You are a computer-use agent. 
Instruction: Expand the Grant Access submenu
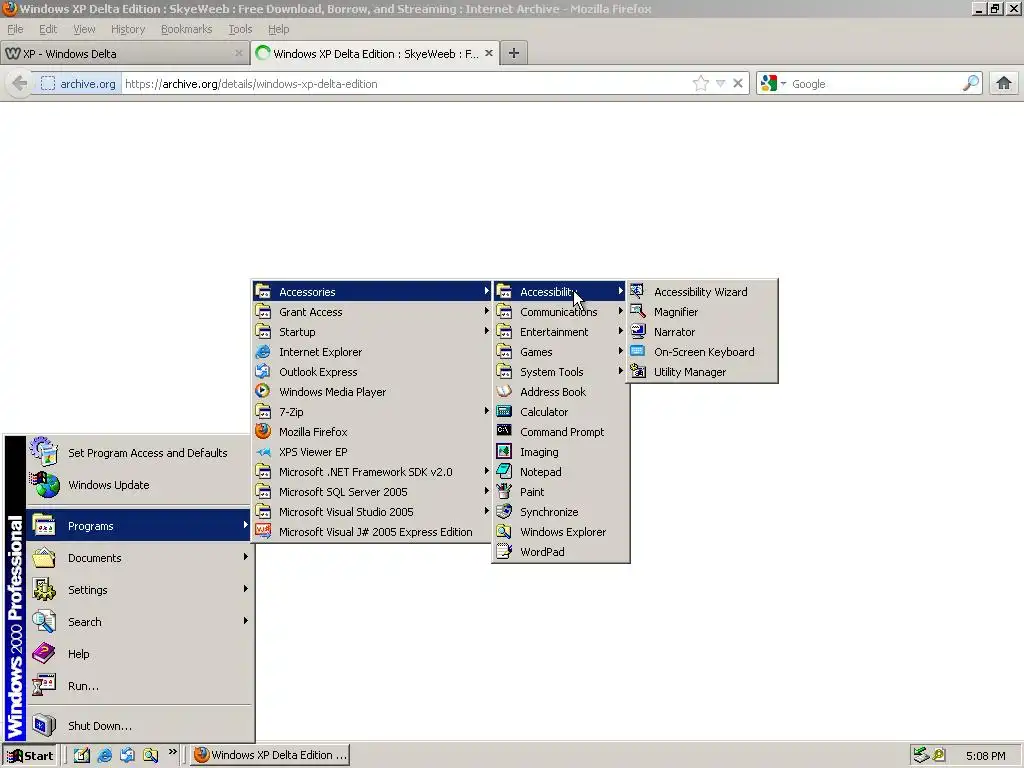pos(372,312)
